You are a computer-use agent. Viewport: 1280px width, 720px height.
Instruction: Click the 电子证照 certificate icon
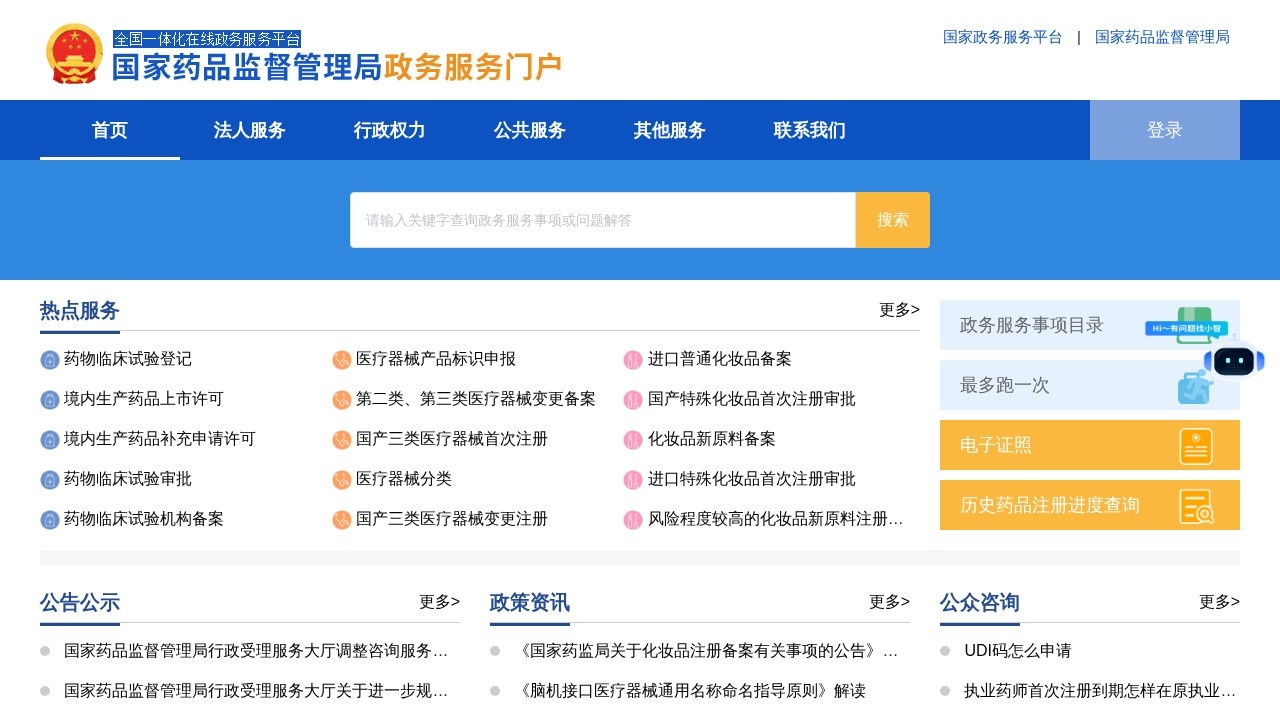click(x=1196, y=446)
